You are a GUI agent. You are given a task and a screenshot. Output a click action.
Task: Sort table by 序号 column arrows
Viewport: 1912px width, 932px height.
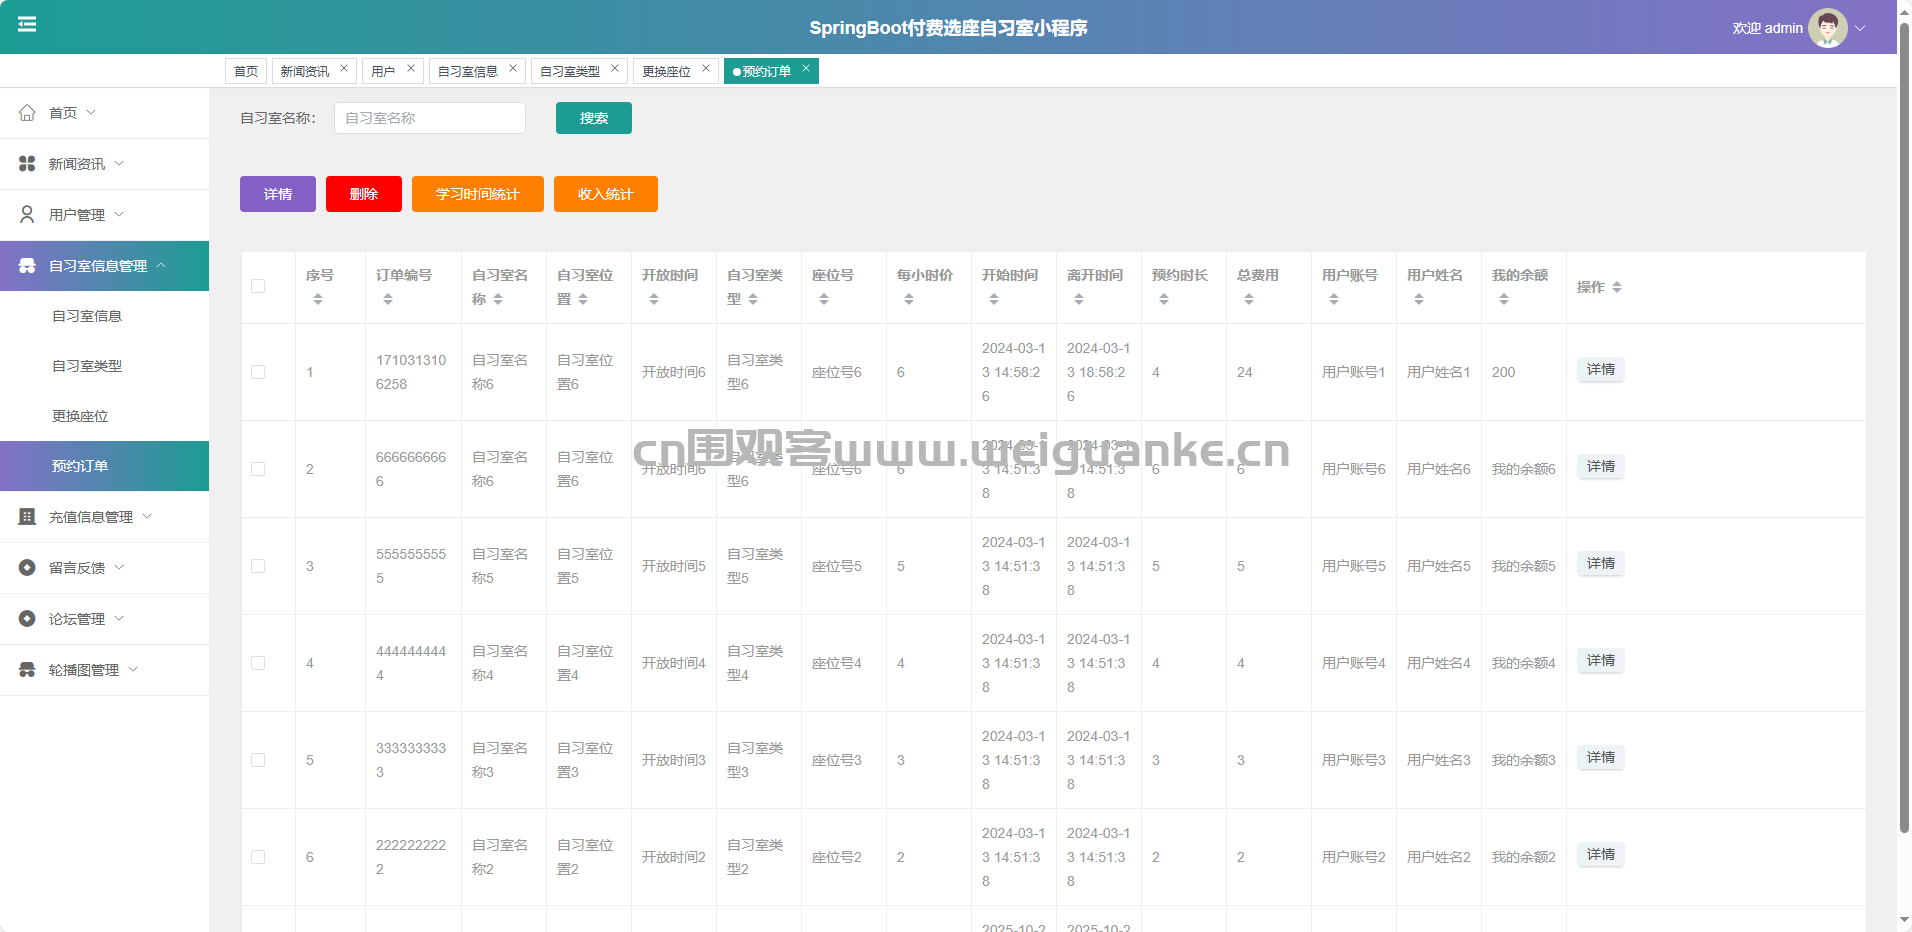[x=318, y=299]
